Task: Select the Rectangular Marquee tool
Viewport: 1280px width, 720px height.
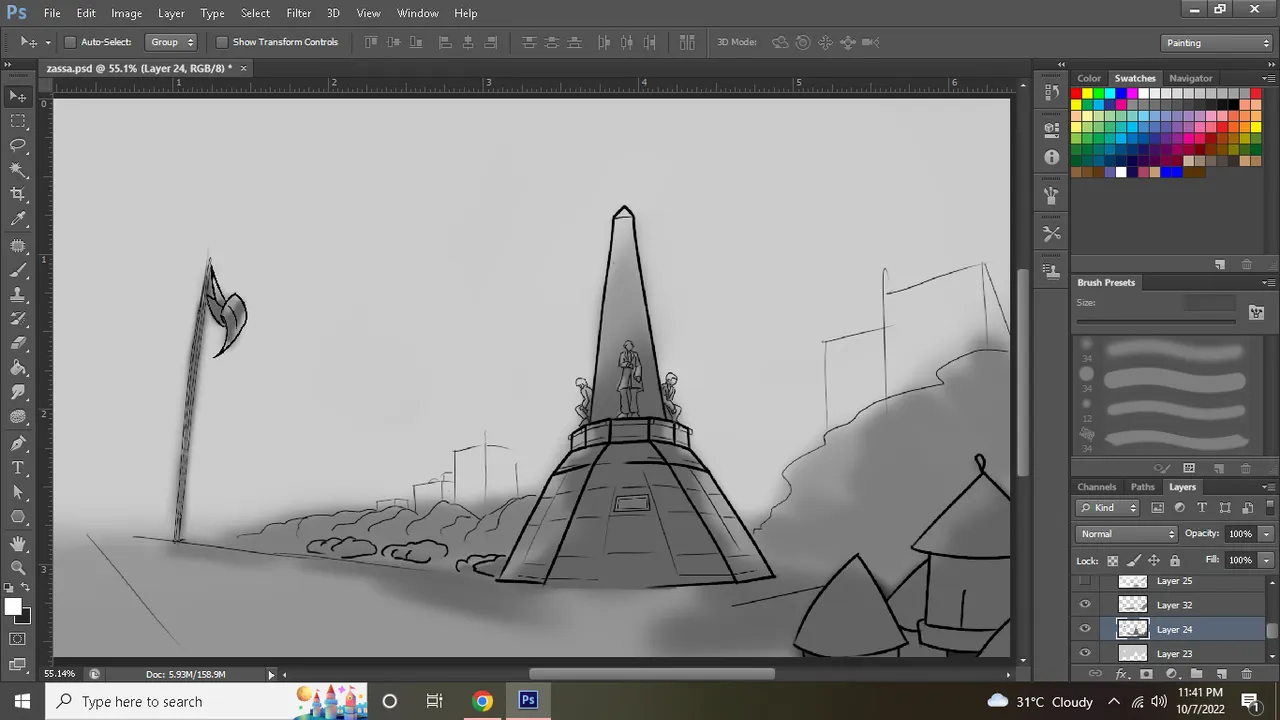Action: 18,121
